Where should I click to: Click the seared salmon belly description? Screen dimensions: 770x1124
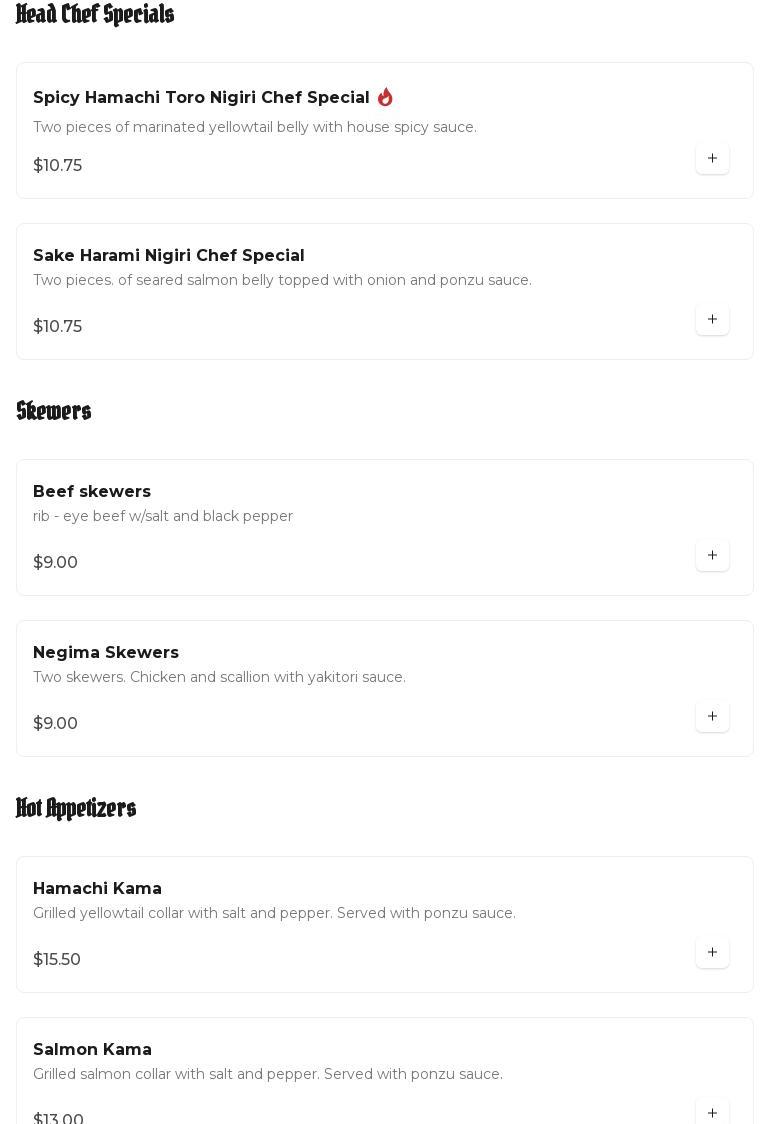(282, 280)
